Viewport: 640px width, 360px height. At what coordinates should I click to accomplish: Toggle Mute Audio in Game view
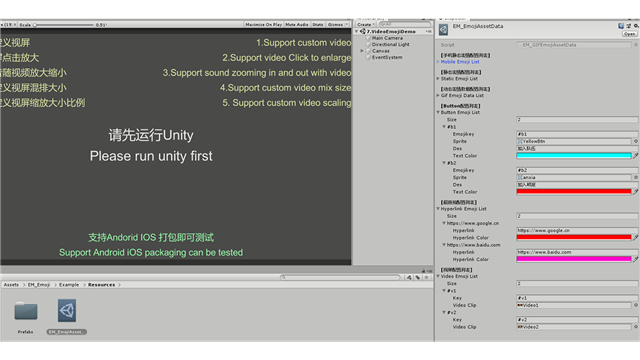(x=297, y=25)
